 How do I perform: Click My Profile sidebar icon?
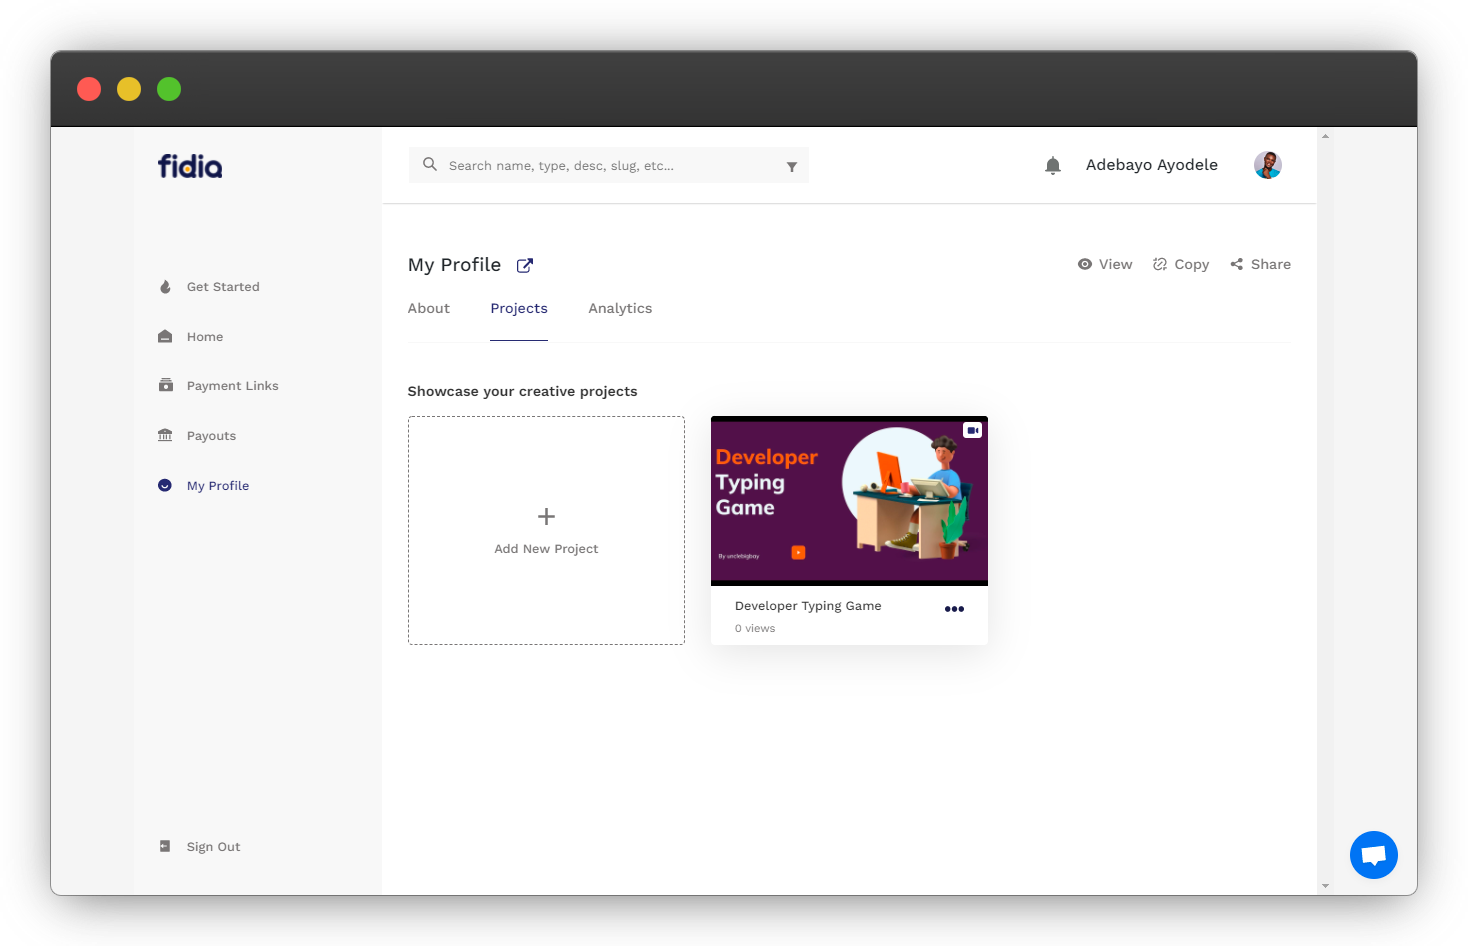tap(165, 485)
